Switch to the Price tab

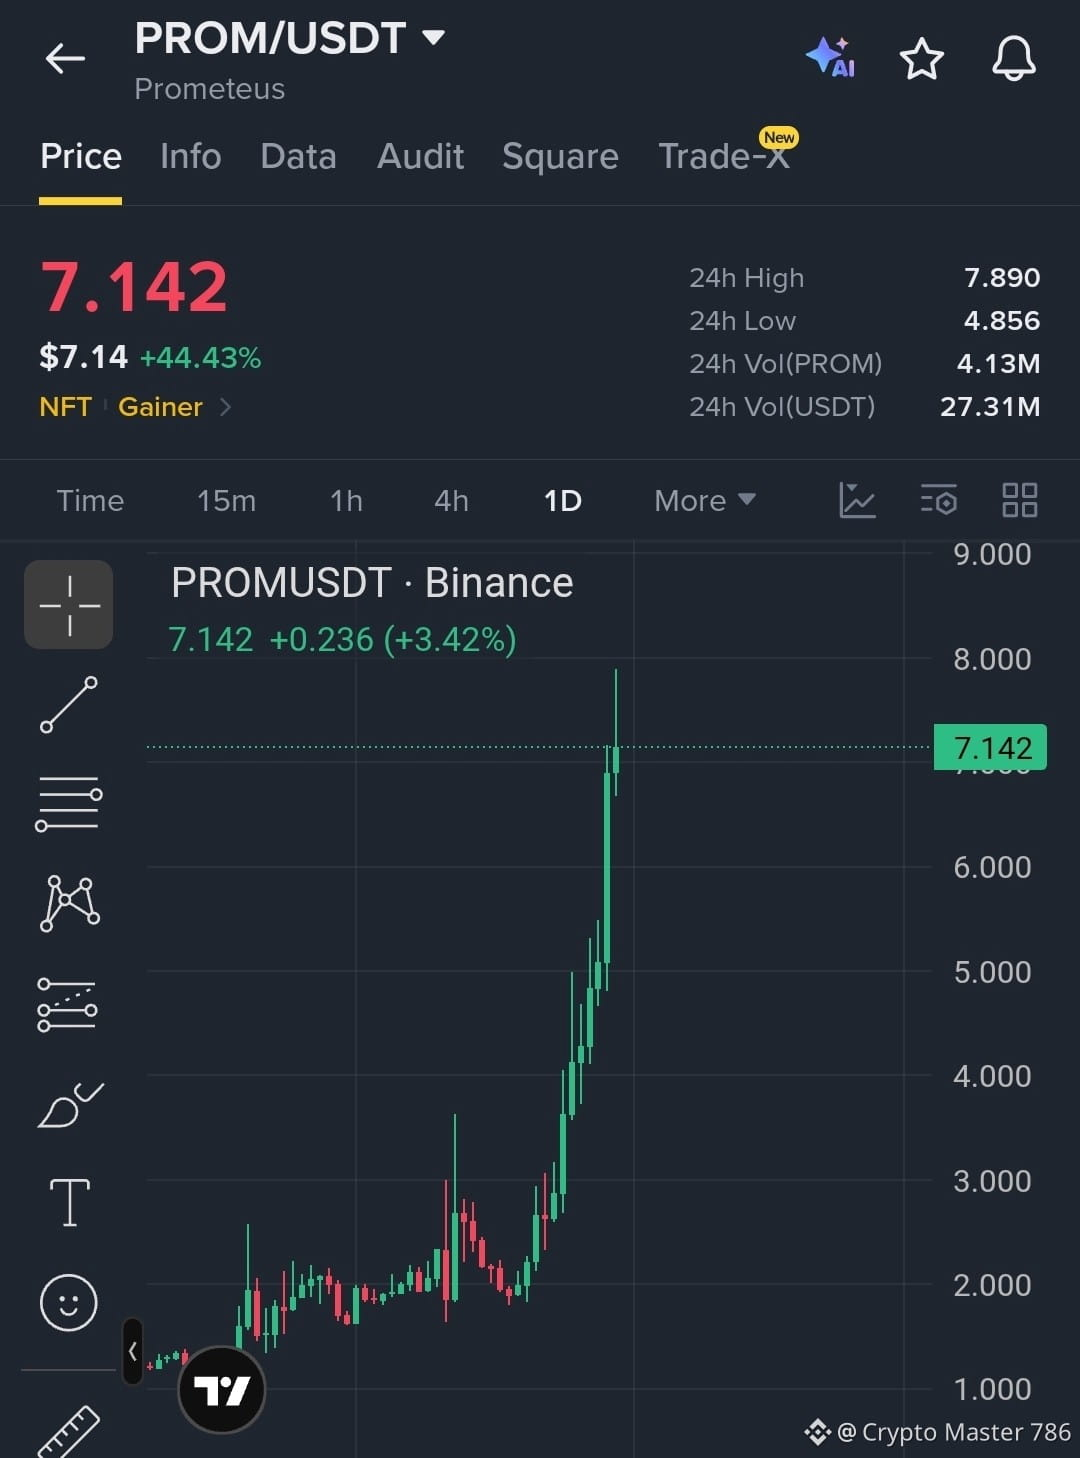tap(81, 156)
